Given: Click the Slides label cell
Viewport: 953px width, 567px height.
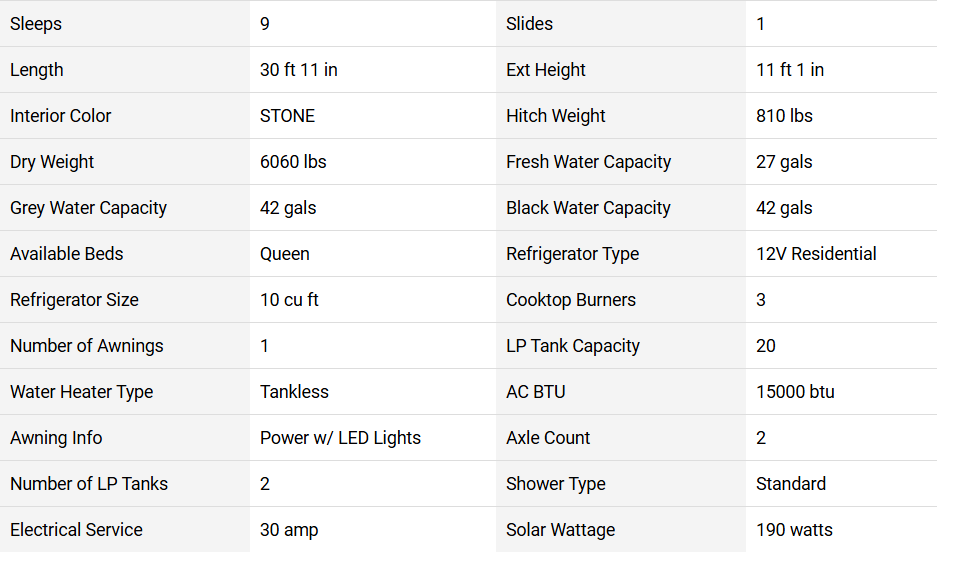Looking at the screenshot, I should pos(621,24).
